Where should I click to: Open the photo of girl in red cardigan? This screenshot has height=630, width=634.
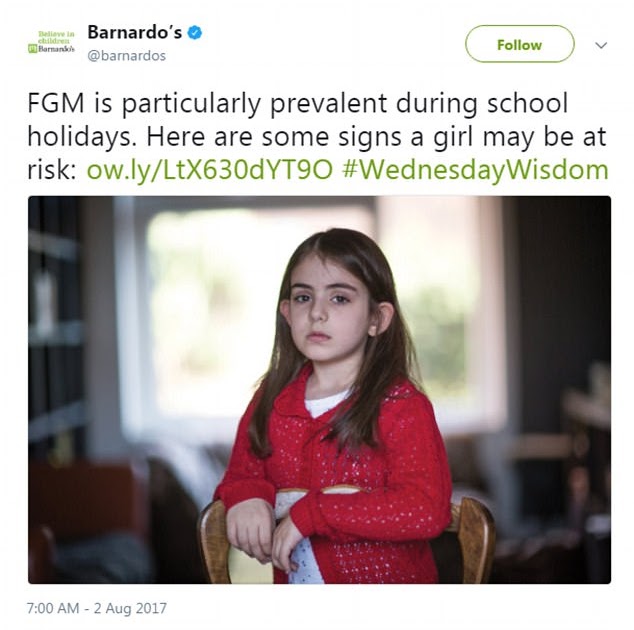(x=319, y=390)
